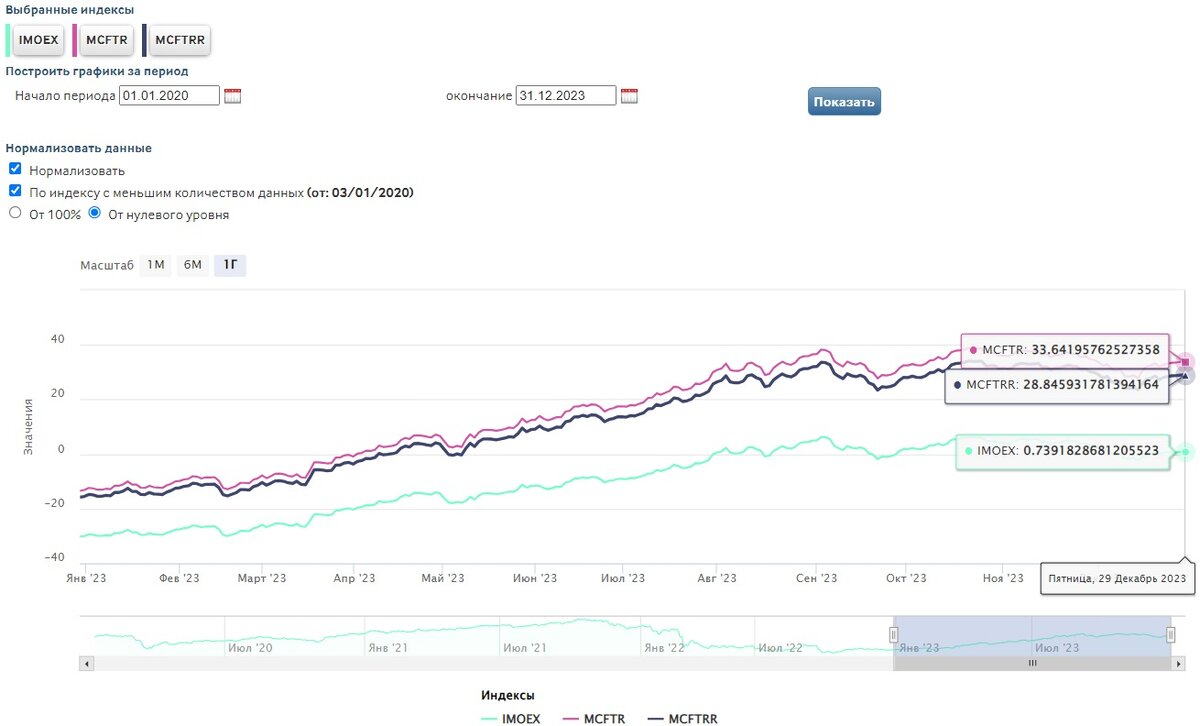Click the окончание date field
Viewport: 1200px width, 726px height.
(x=566, y=96)
